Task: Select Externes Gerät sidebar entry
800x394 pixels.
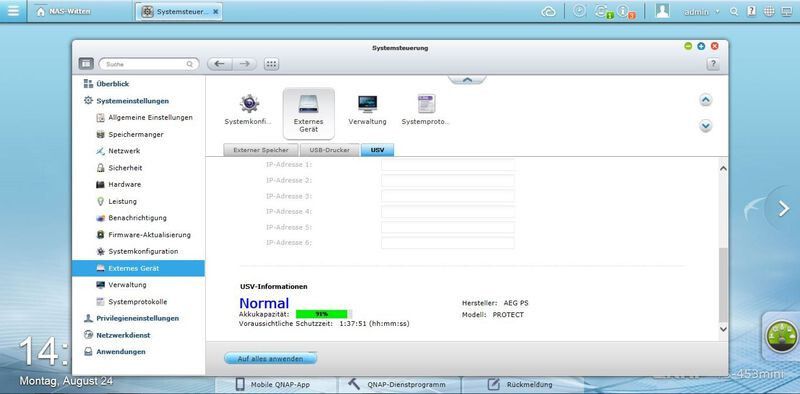Action: pos(138,268)
